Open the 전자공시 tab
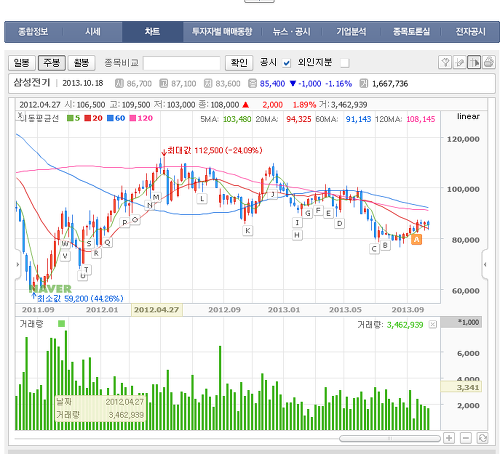 pyautogui.click(x=471, y=32)
